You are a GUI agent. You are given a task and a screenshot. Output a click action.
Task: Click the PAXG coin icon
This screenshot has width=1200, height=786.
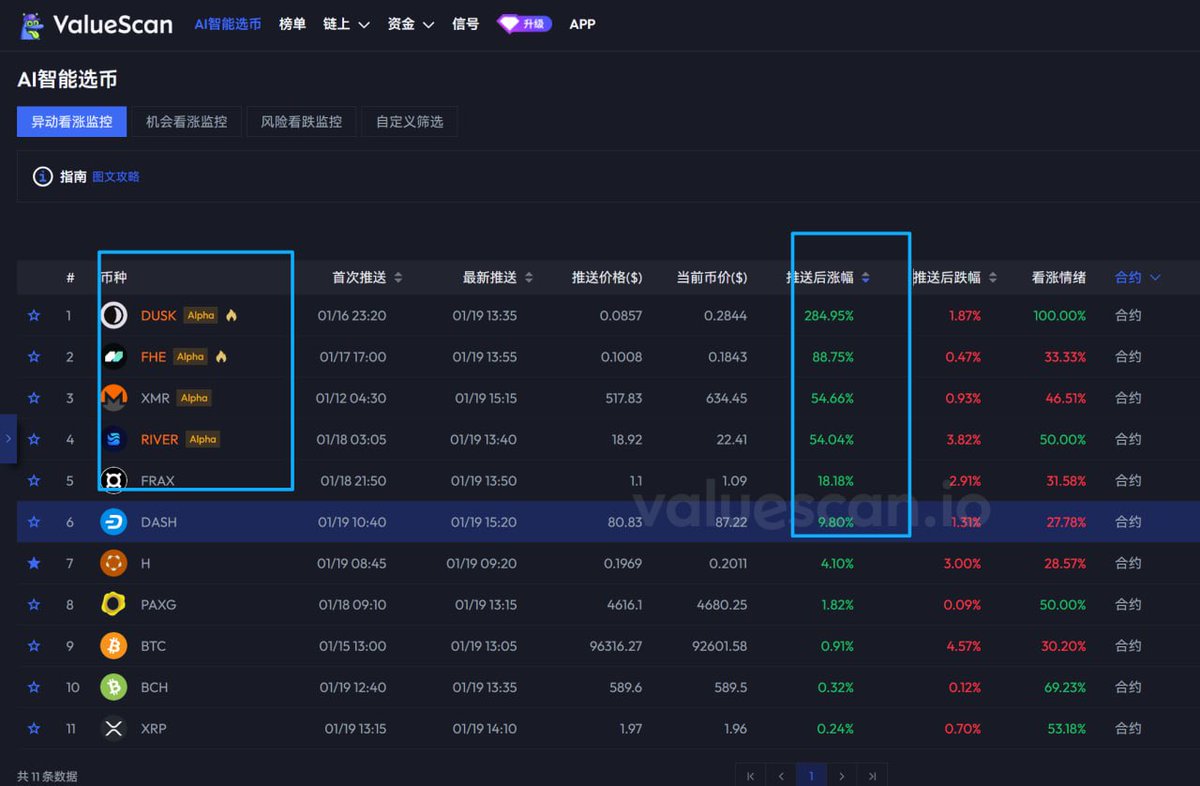(x=114, y=605)
